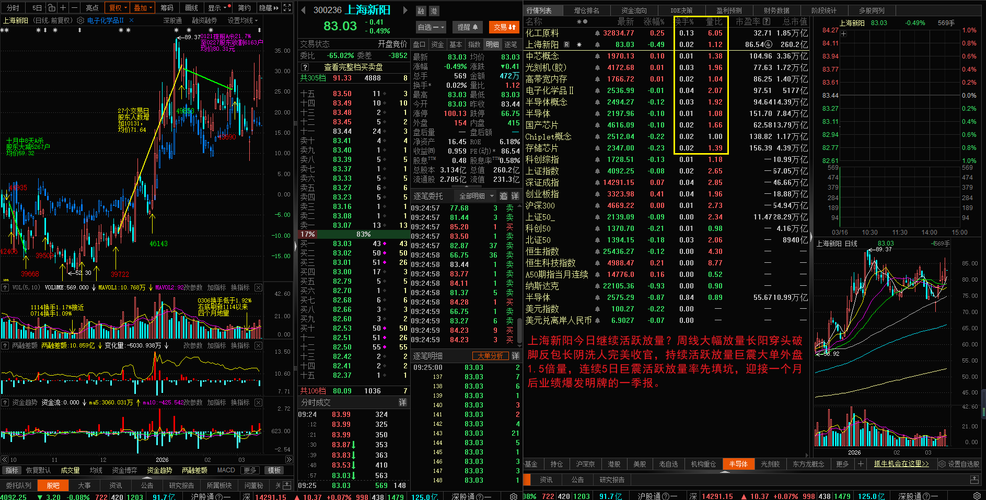Image resolution: width=986 pixels, height=500 pixels.
Task: Click the 市盈率 help icon in column header
Action: 767,21
